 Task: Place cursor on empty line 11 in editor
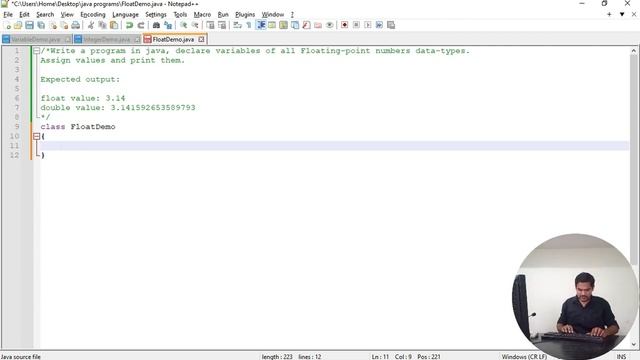334,146
